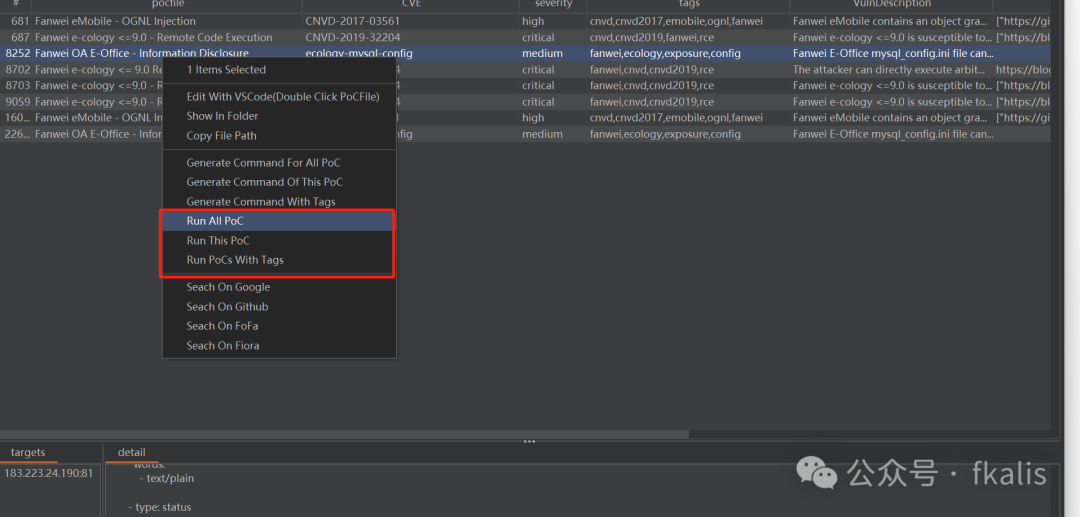Choose Generate Command With Tags
This screenshot has width=1080, height=517.
[260, 202]
